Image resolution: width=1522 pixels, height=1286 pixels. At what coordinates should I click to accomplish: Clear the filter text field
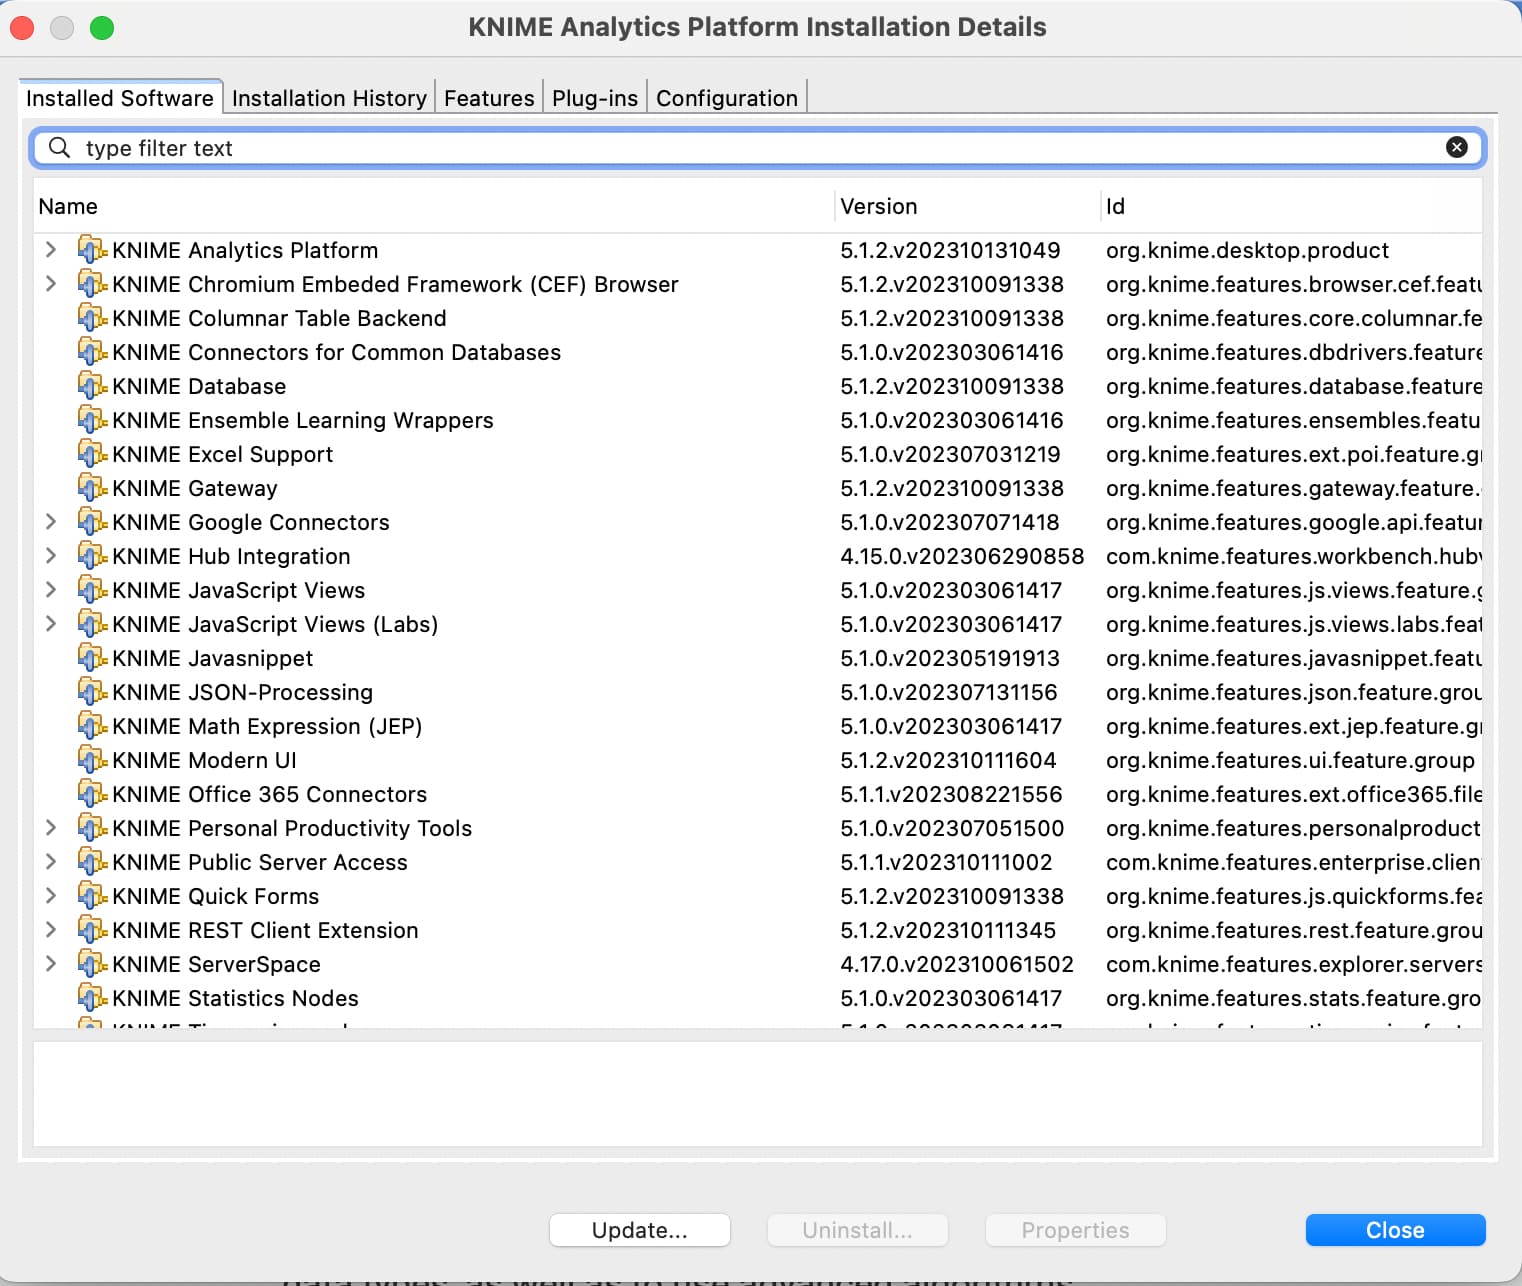pos(1457,148)
